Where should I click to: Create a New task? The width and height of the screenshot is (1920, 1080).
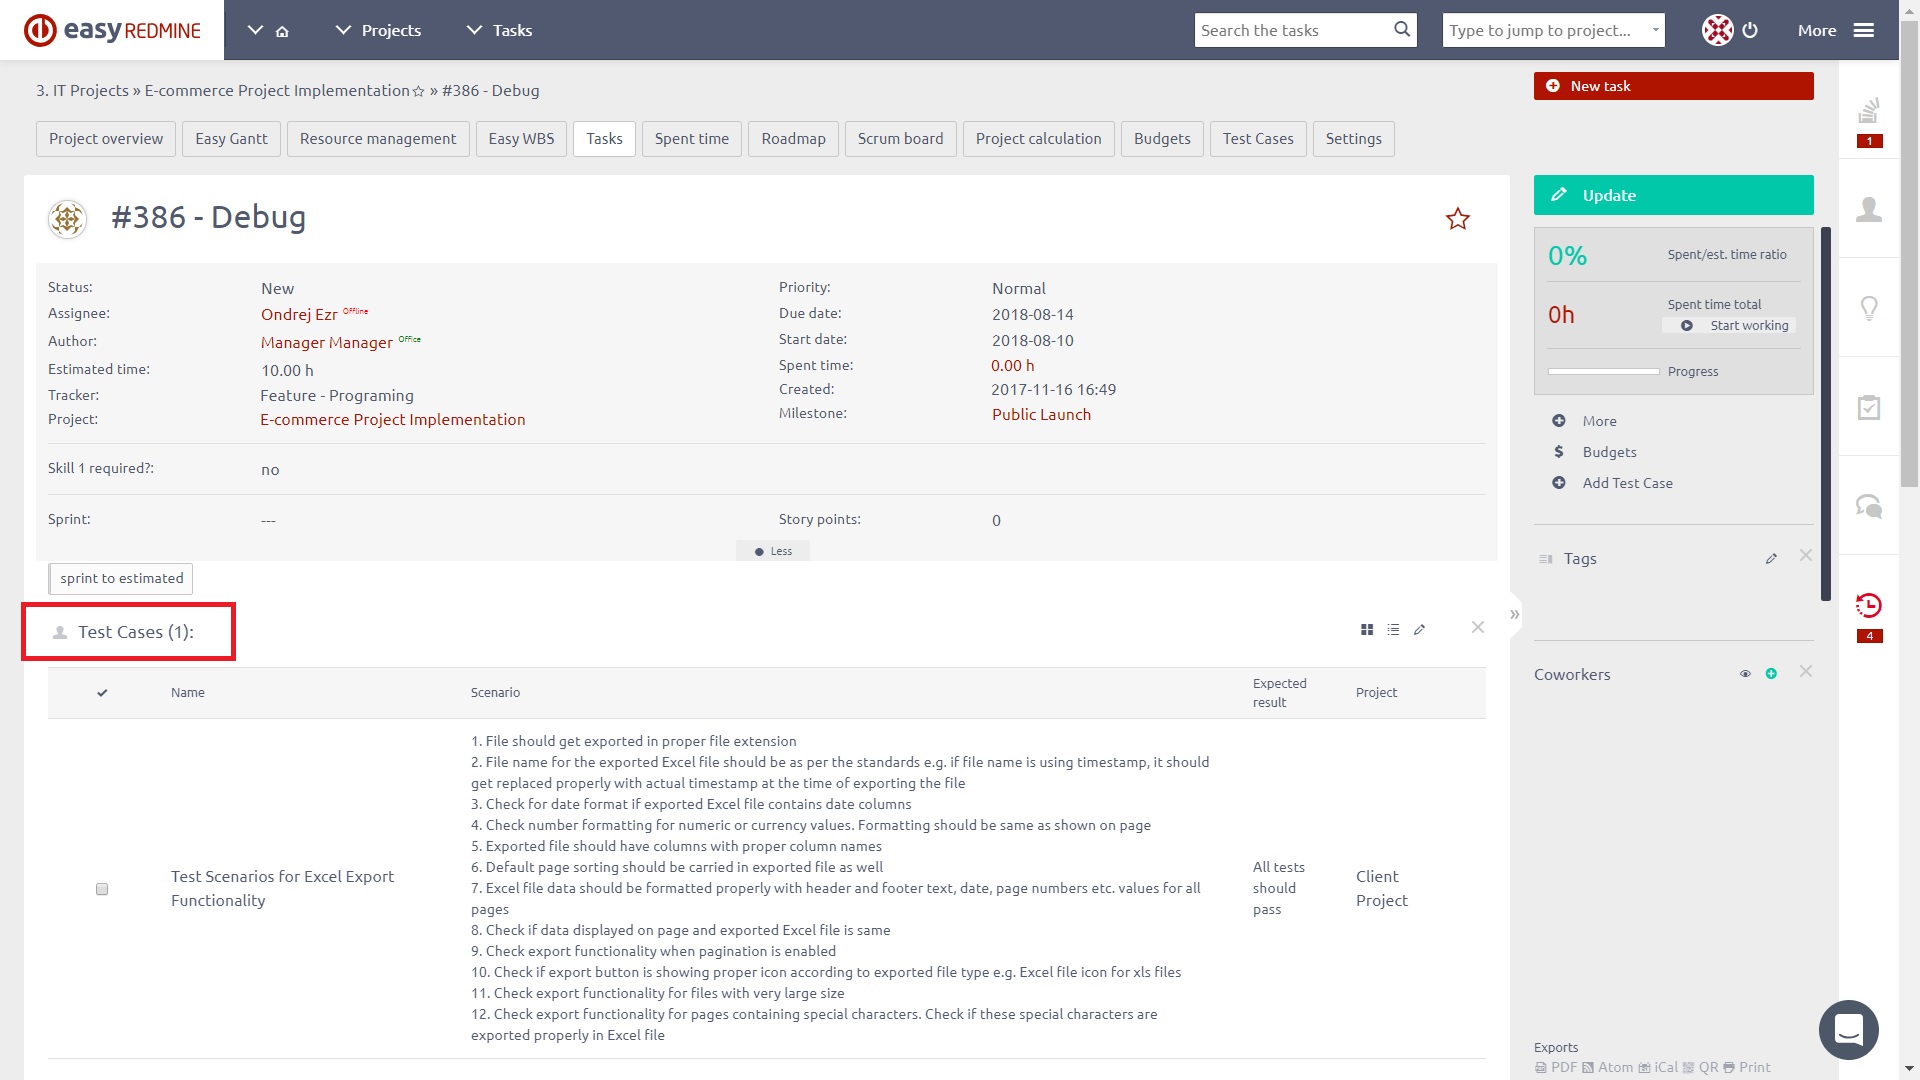[x=1673, y=86]
